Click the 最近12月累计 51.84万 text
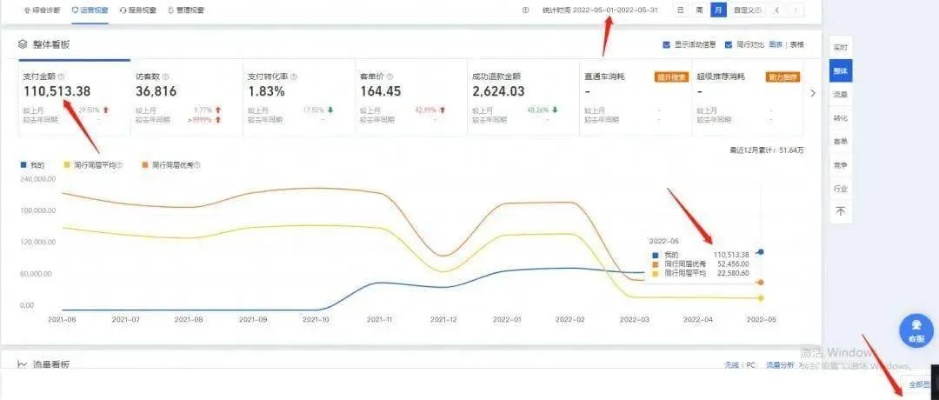 (x=767, y=150)
